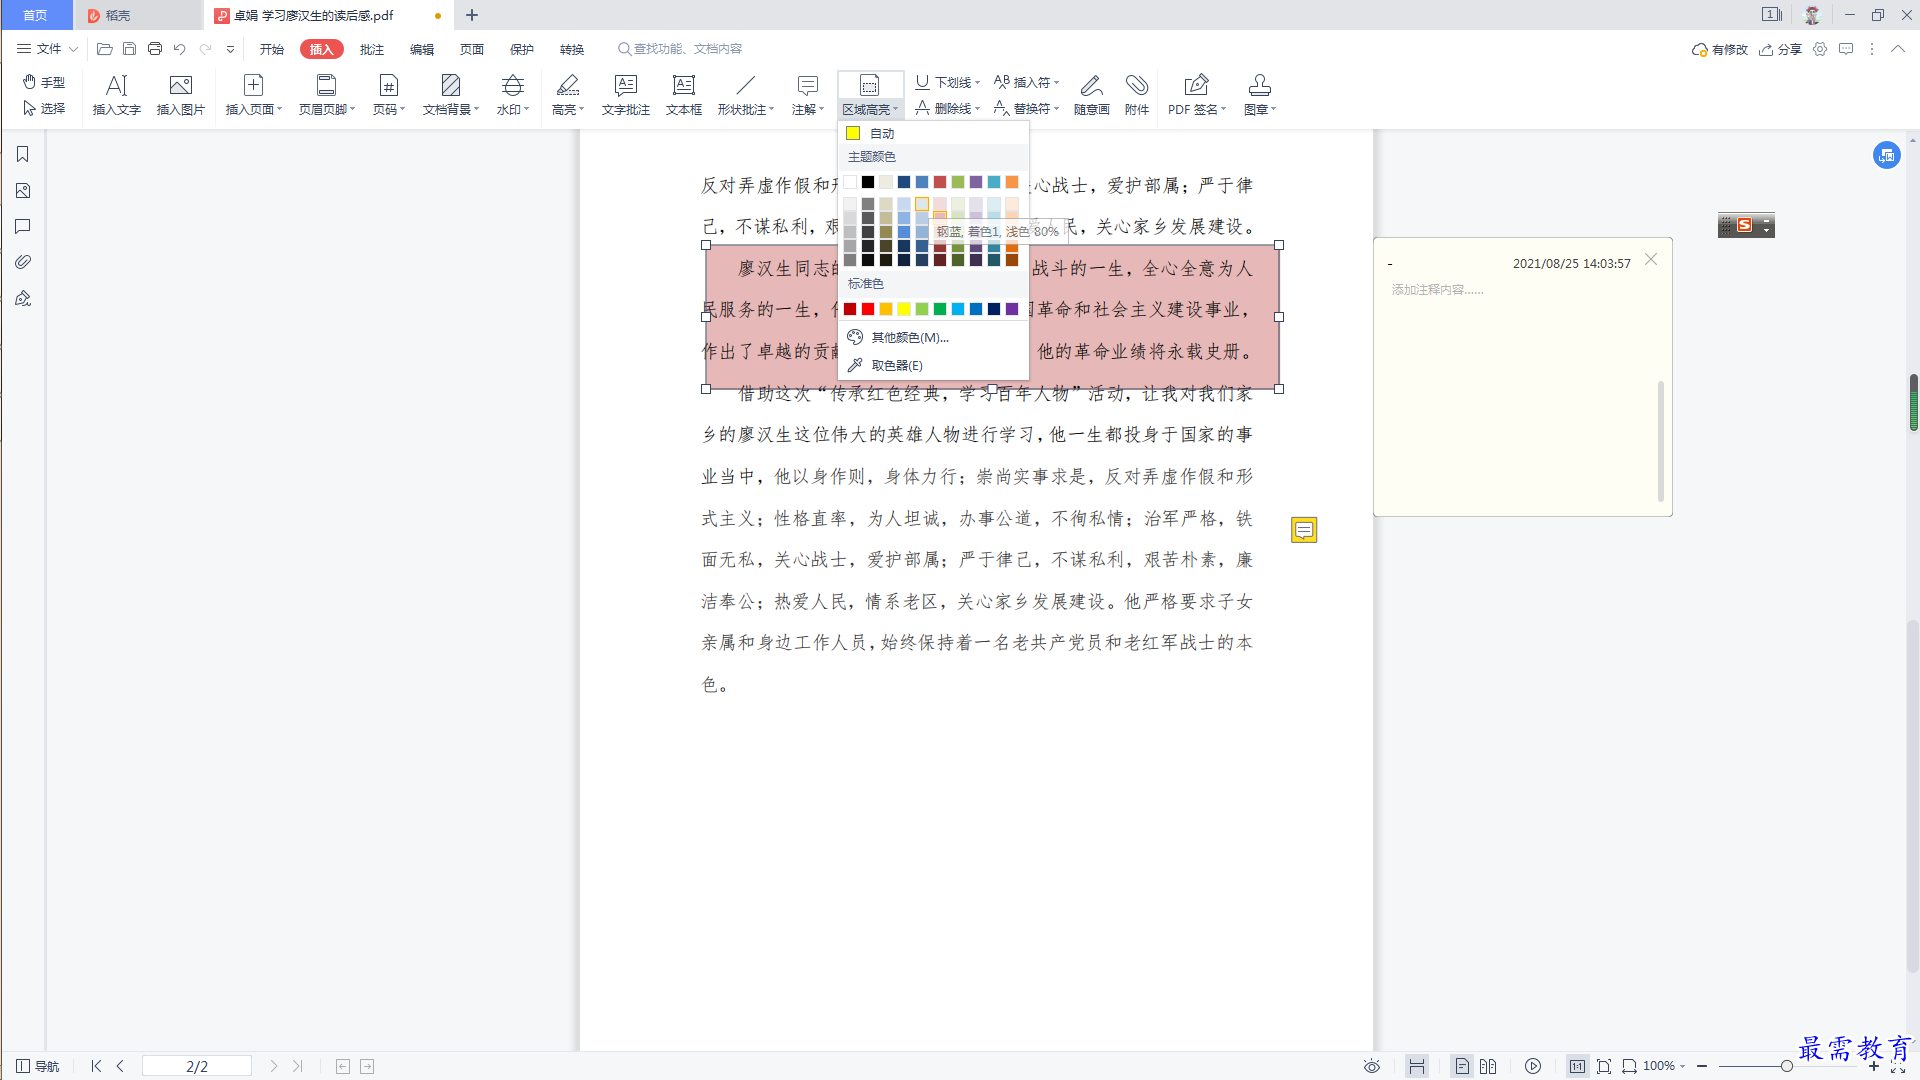1920x1080 pixels.
Task: Click the Share (分享) button
Action: pos(1781,49)
